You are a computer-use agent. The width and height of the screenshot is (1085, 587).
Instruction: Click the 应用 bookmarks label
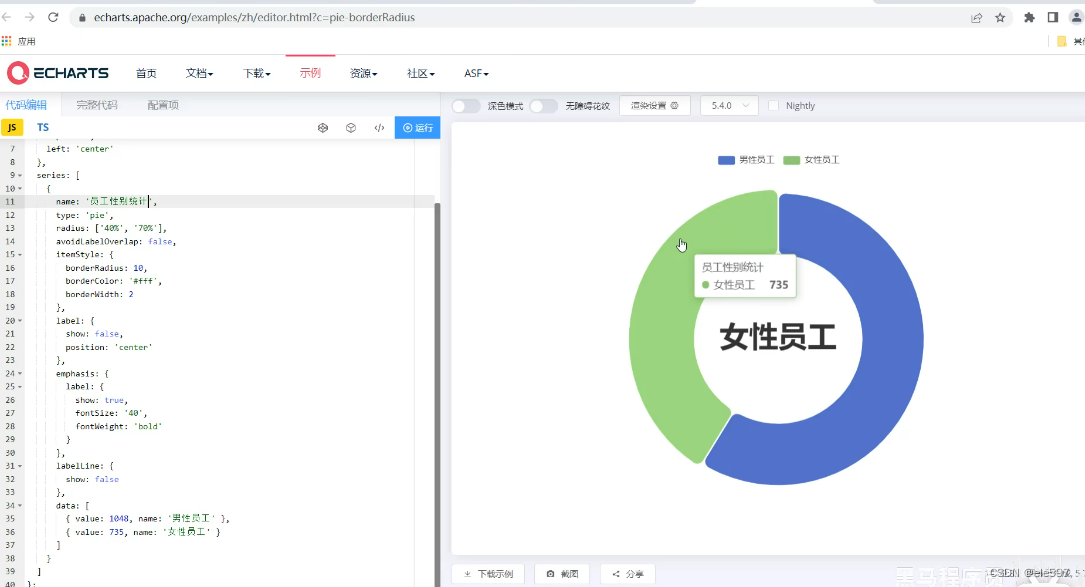click(26, 42)
